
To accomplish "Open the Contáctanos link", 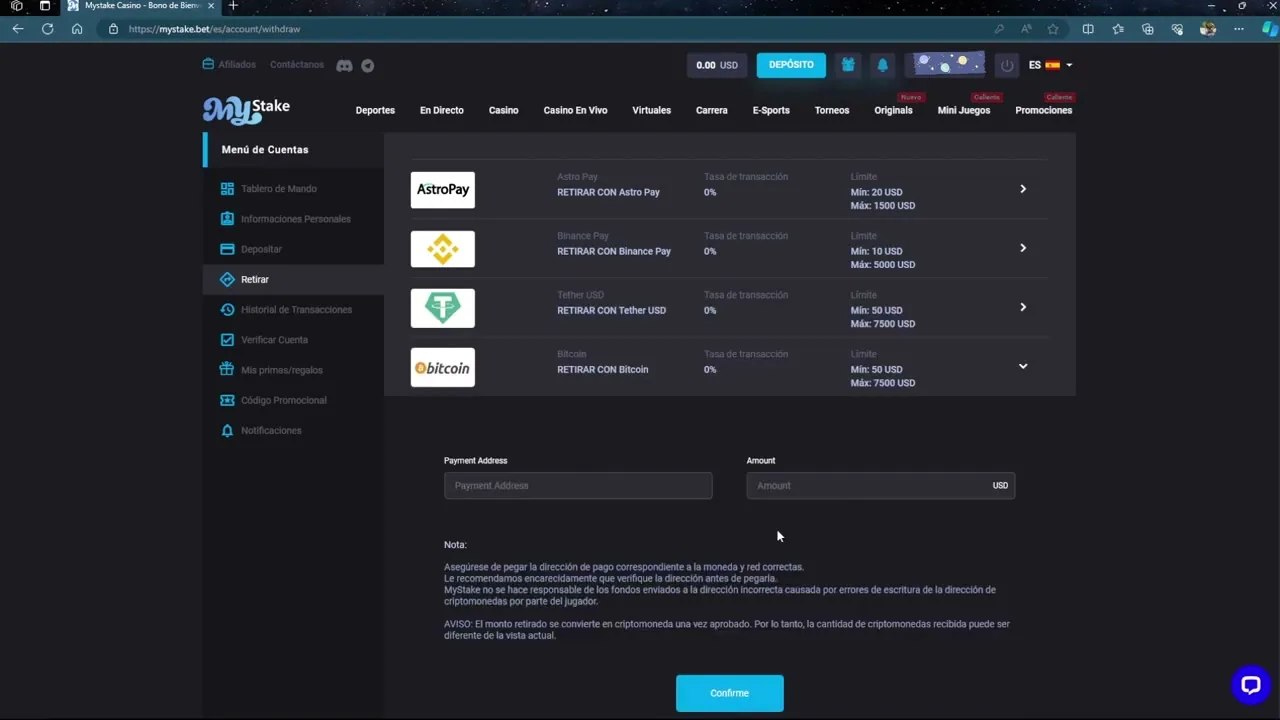I will pyautogui.click(x=297, y=65).
